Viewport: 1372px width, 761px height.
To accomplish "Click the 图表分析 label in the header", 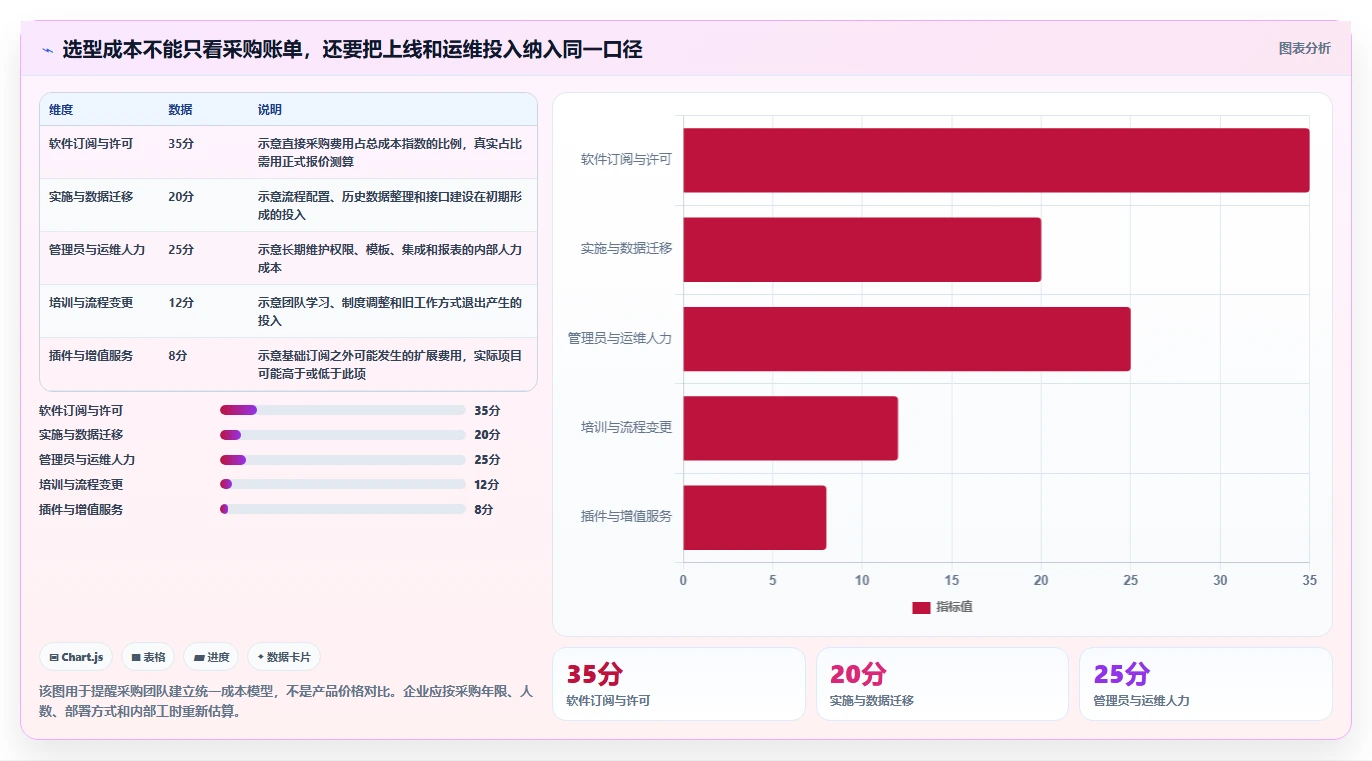I will pos(1304,48).
